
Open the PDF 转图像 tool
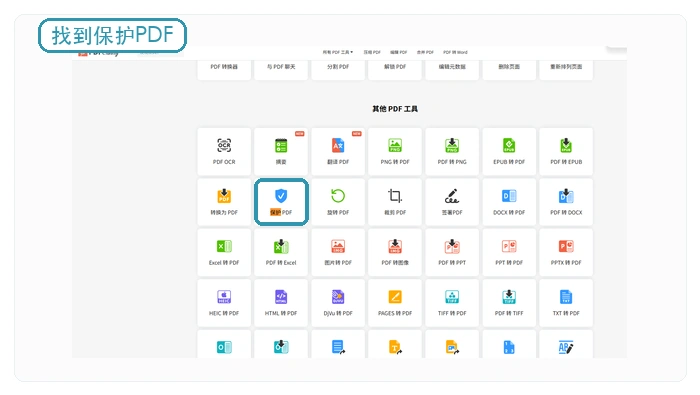point(395,252)
